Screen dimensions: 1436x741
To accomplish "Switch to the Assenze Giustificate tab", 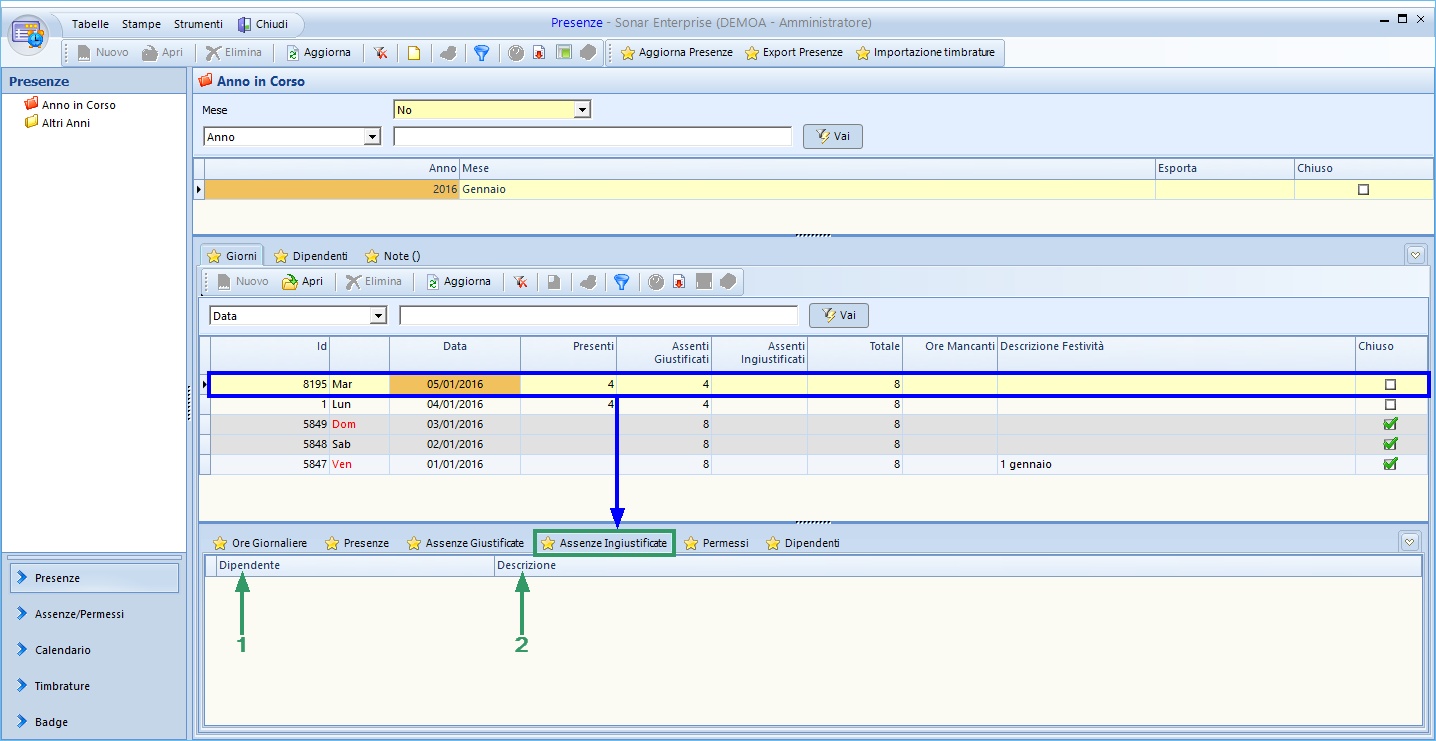I will click(465, 543).
